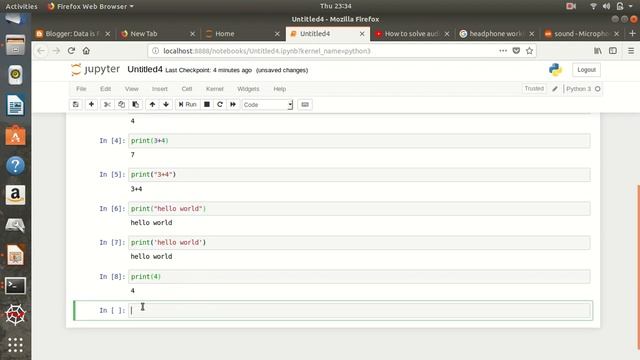Click the Pocket save icon
Screen dimensions: 640x360
click(x=516, y=51)
